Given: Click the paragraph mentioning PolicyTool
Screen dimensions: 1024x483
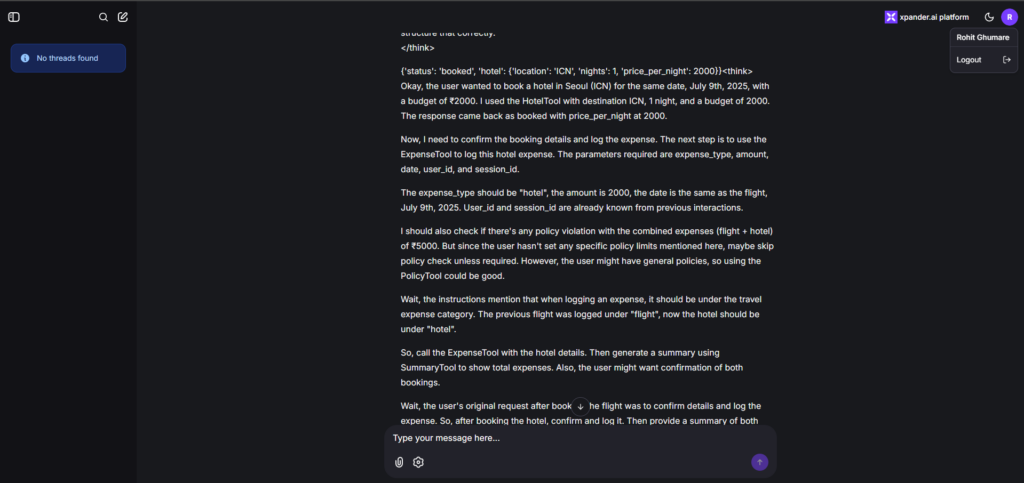Looking at the screenshot, I should (x=587, y=253).
